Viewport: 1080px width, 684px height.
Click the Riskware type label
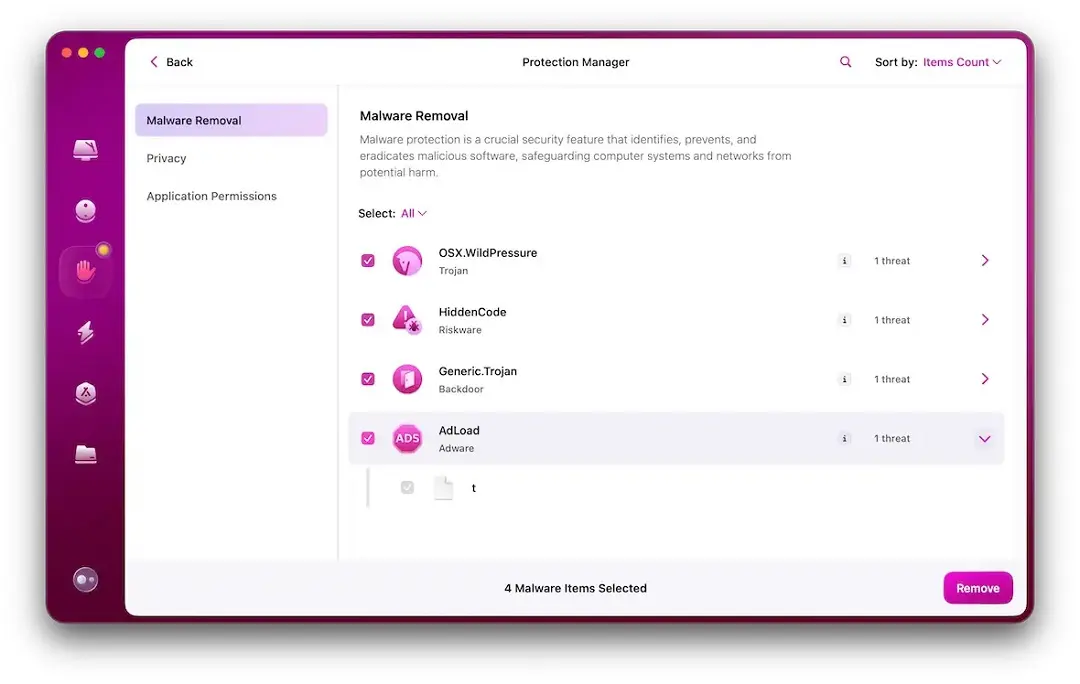(460, 330)
